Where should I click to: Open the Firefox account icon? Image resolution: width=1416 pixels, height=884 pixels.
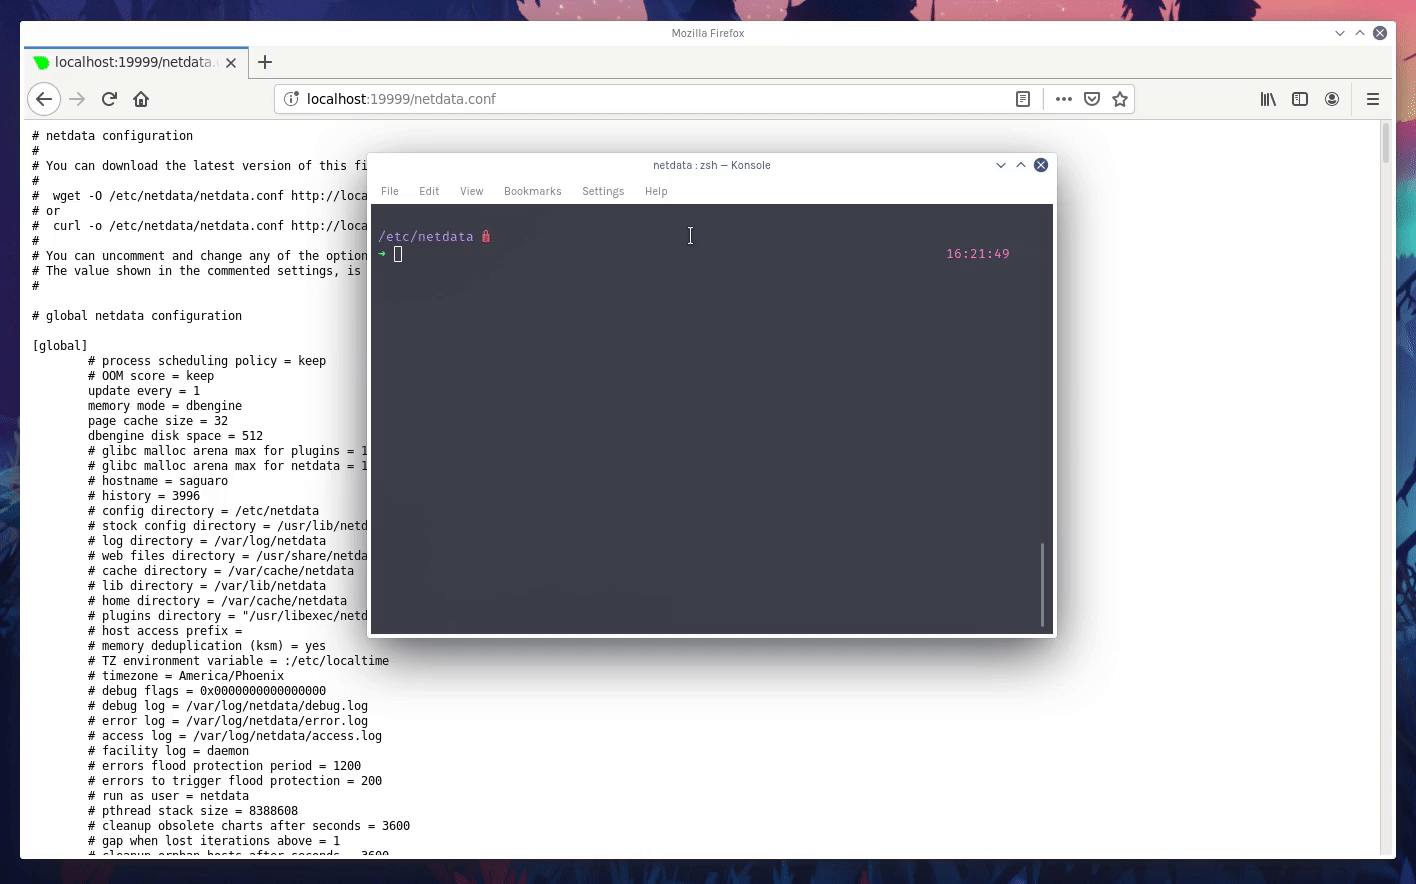coord(1332,99)
